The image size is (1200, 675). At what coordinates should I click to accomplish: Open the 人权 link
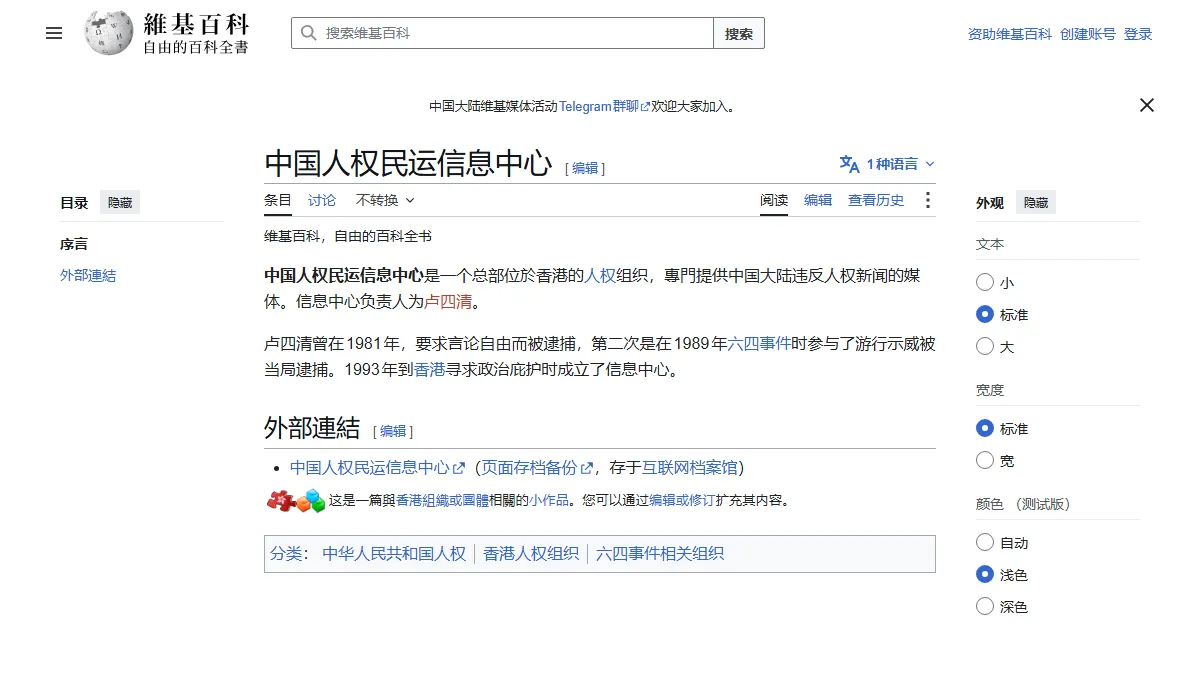coord(600,275)
